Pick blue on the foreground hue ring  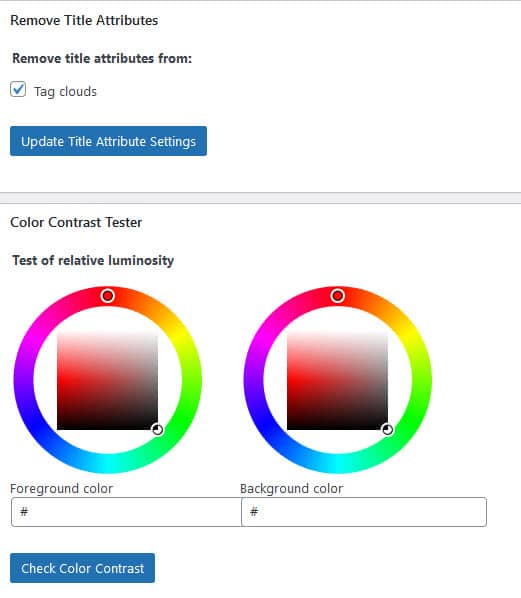35,422
